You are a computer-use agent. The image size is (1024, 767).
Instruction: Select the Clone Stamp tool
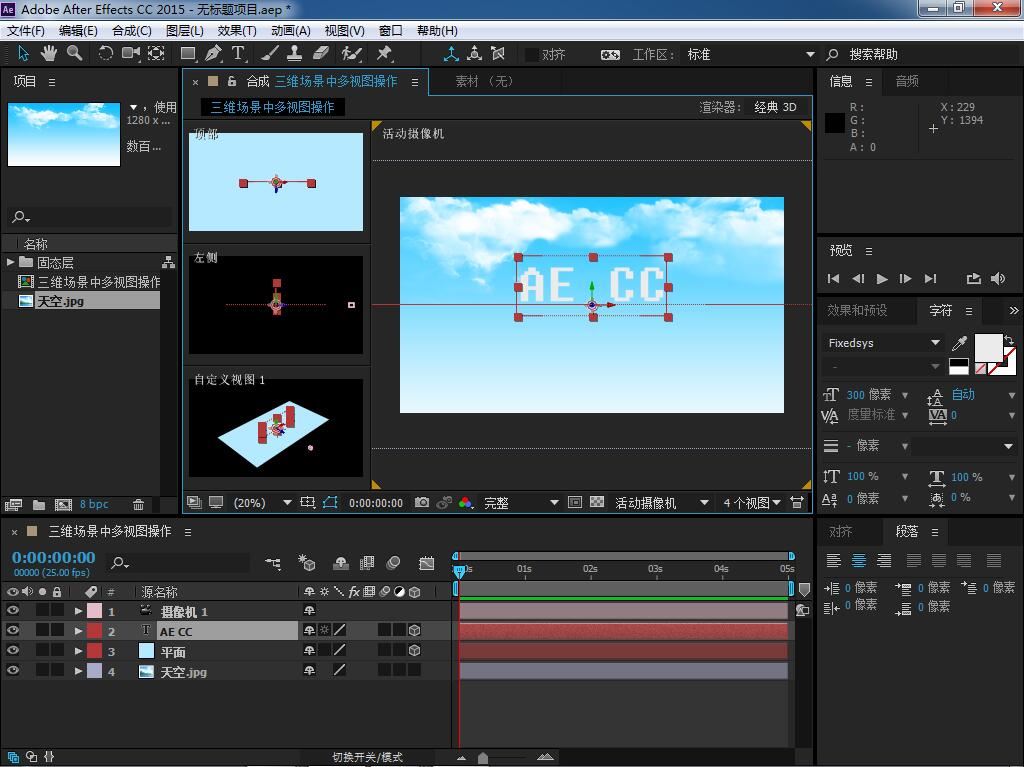pyautogui.click(x=295, y=54)
